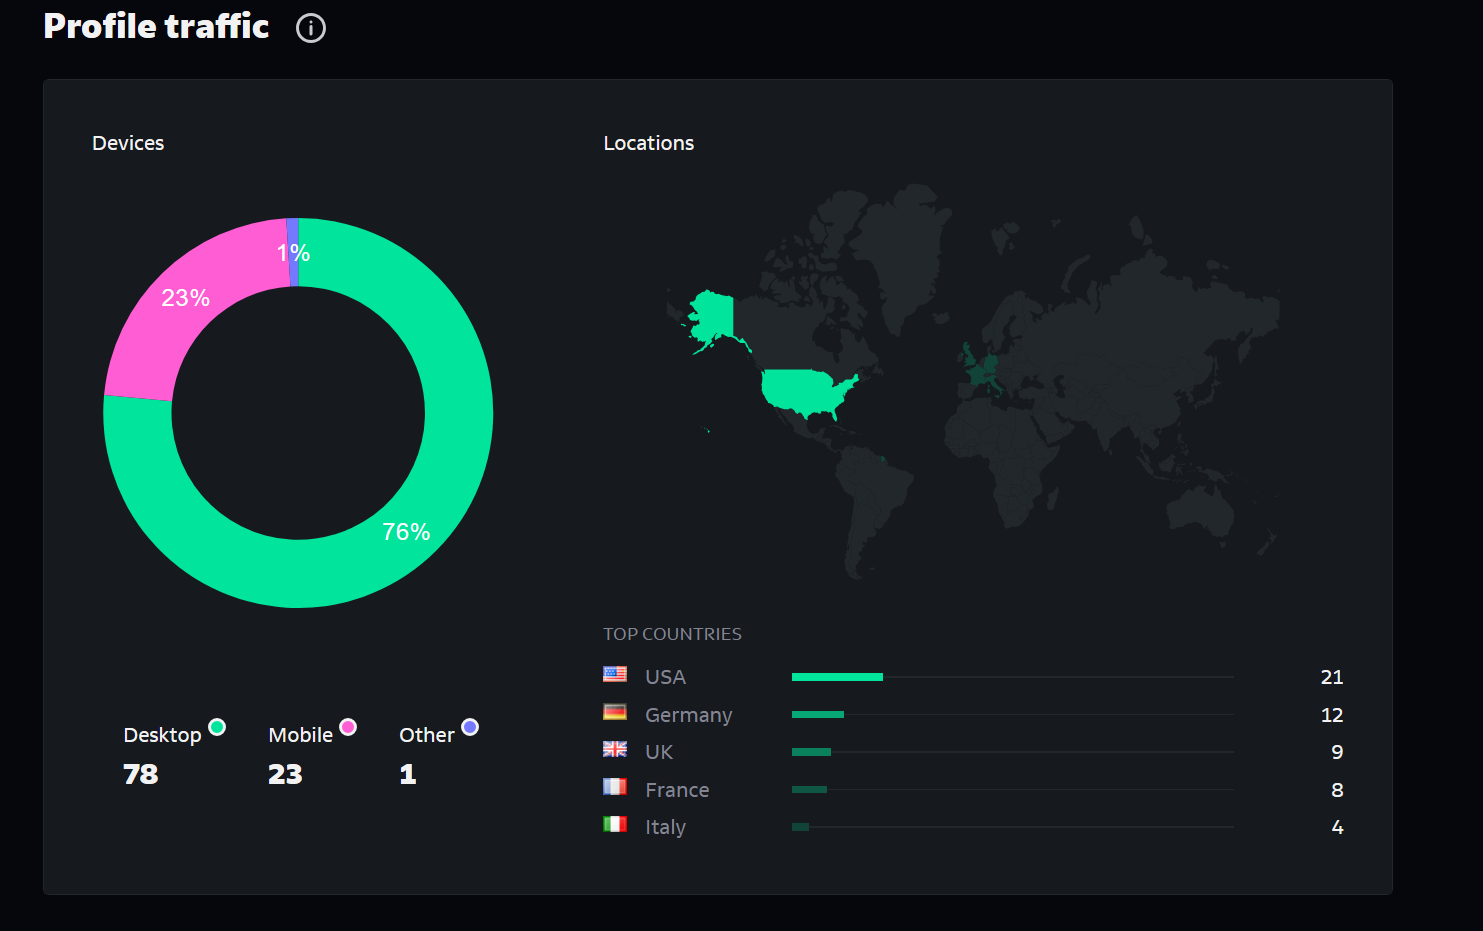Click the UK traffic bar
Image resolution: width=1483 pixels, height=931 pixels.
pos(811,752)
